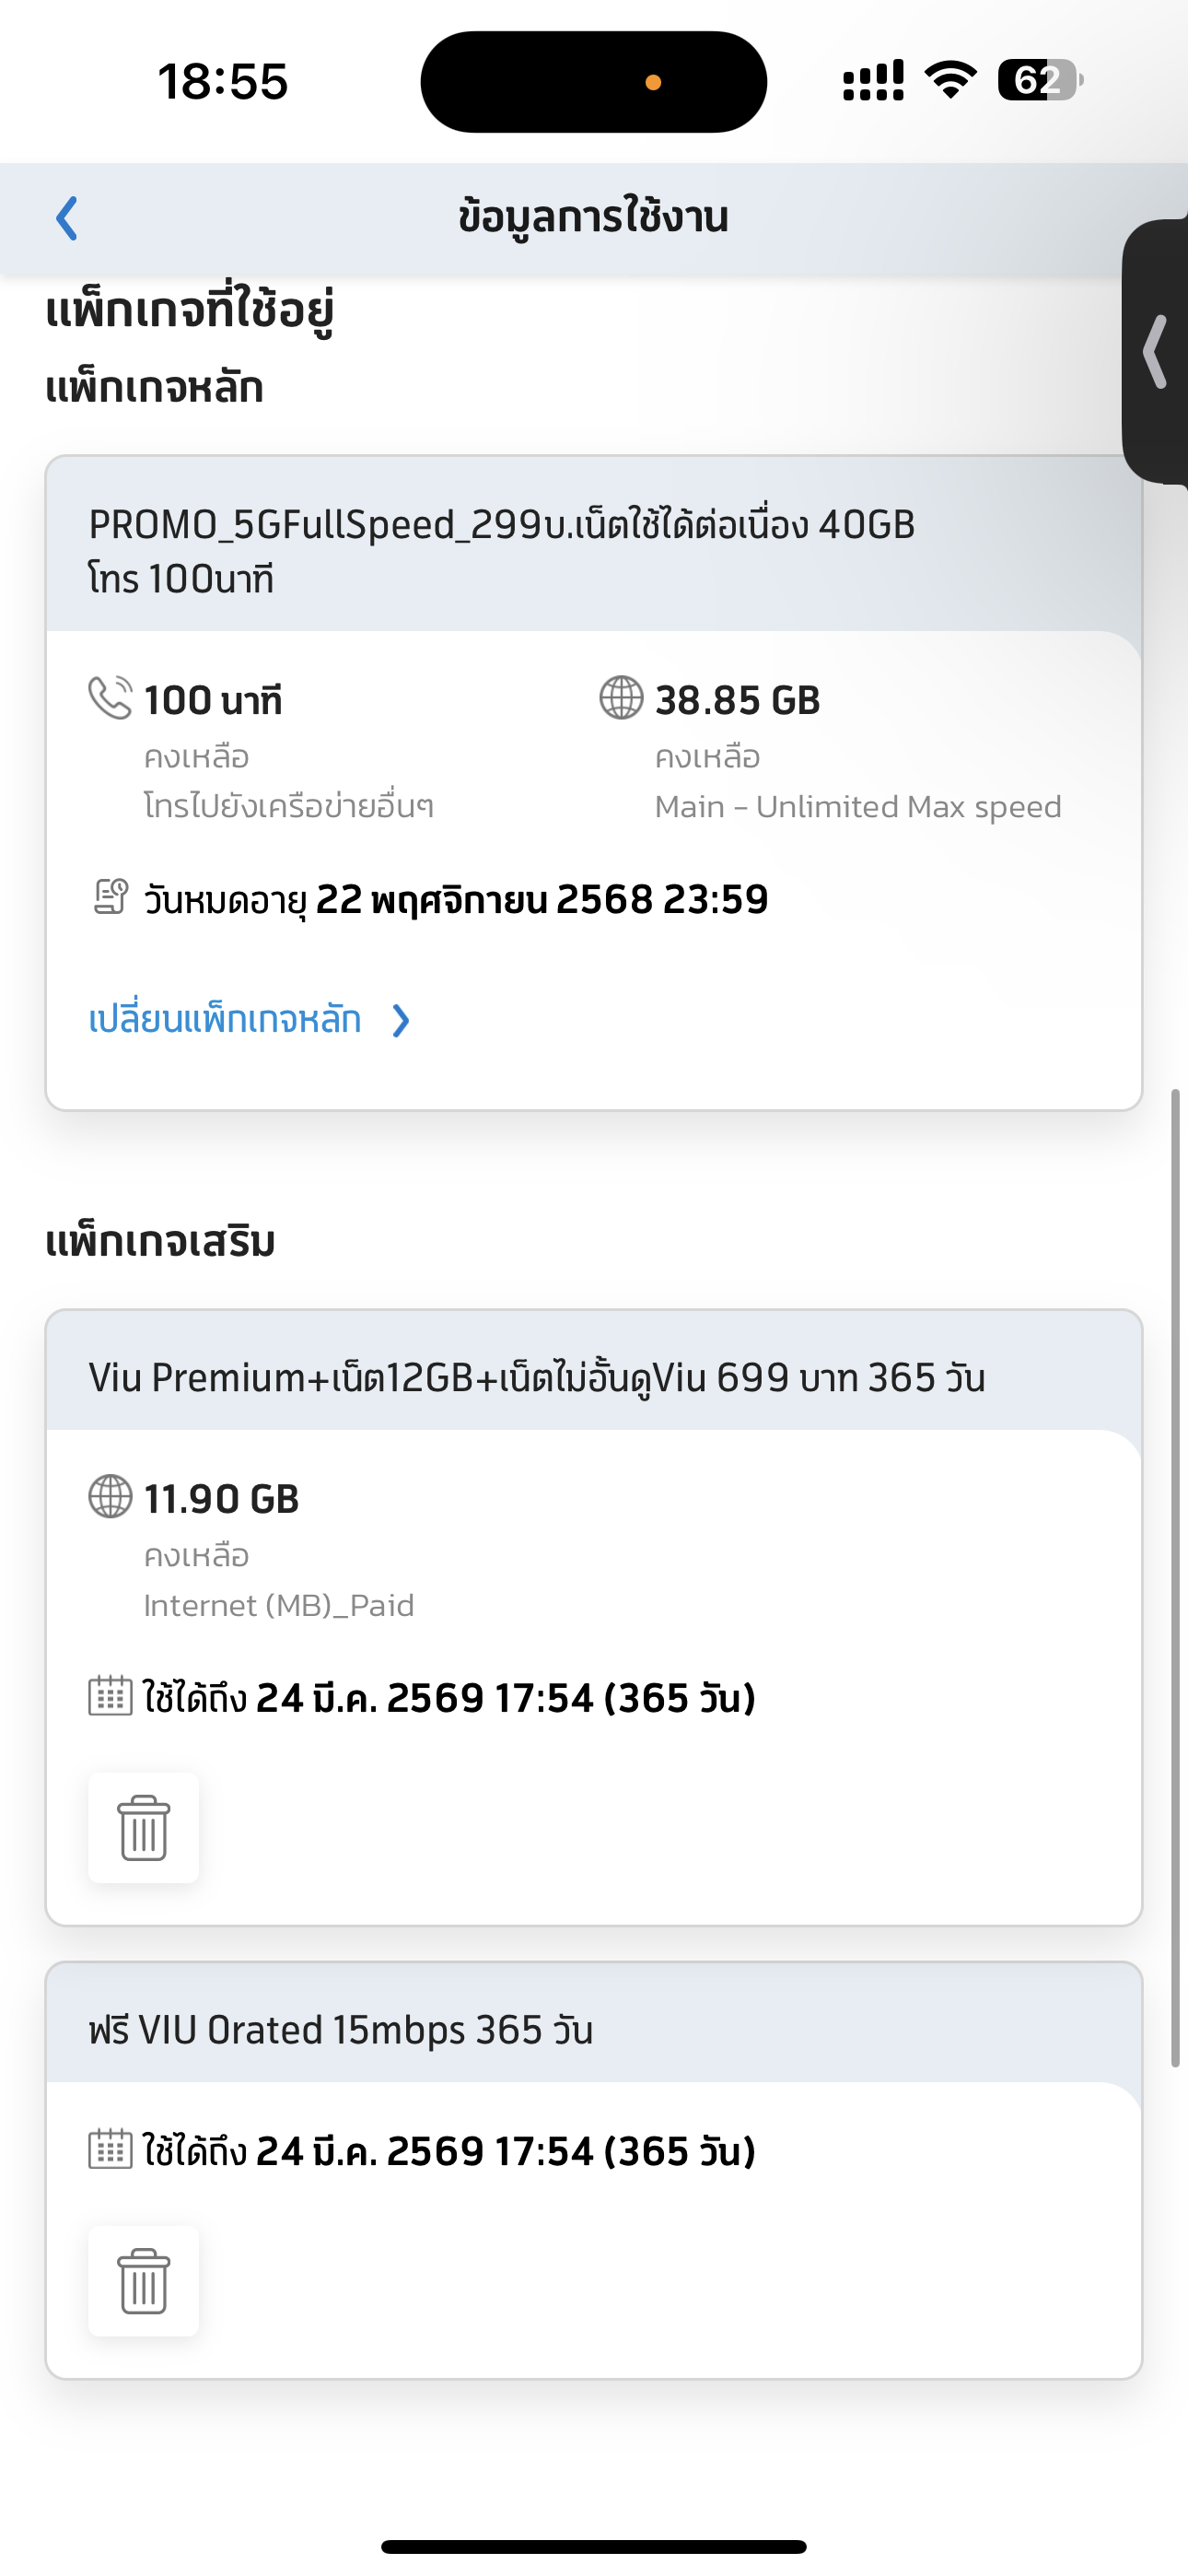Click the vertical scrollbar on right edge

[x=1176, y=1578]
